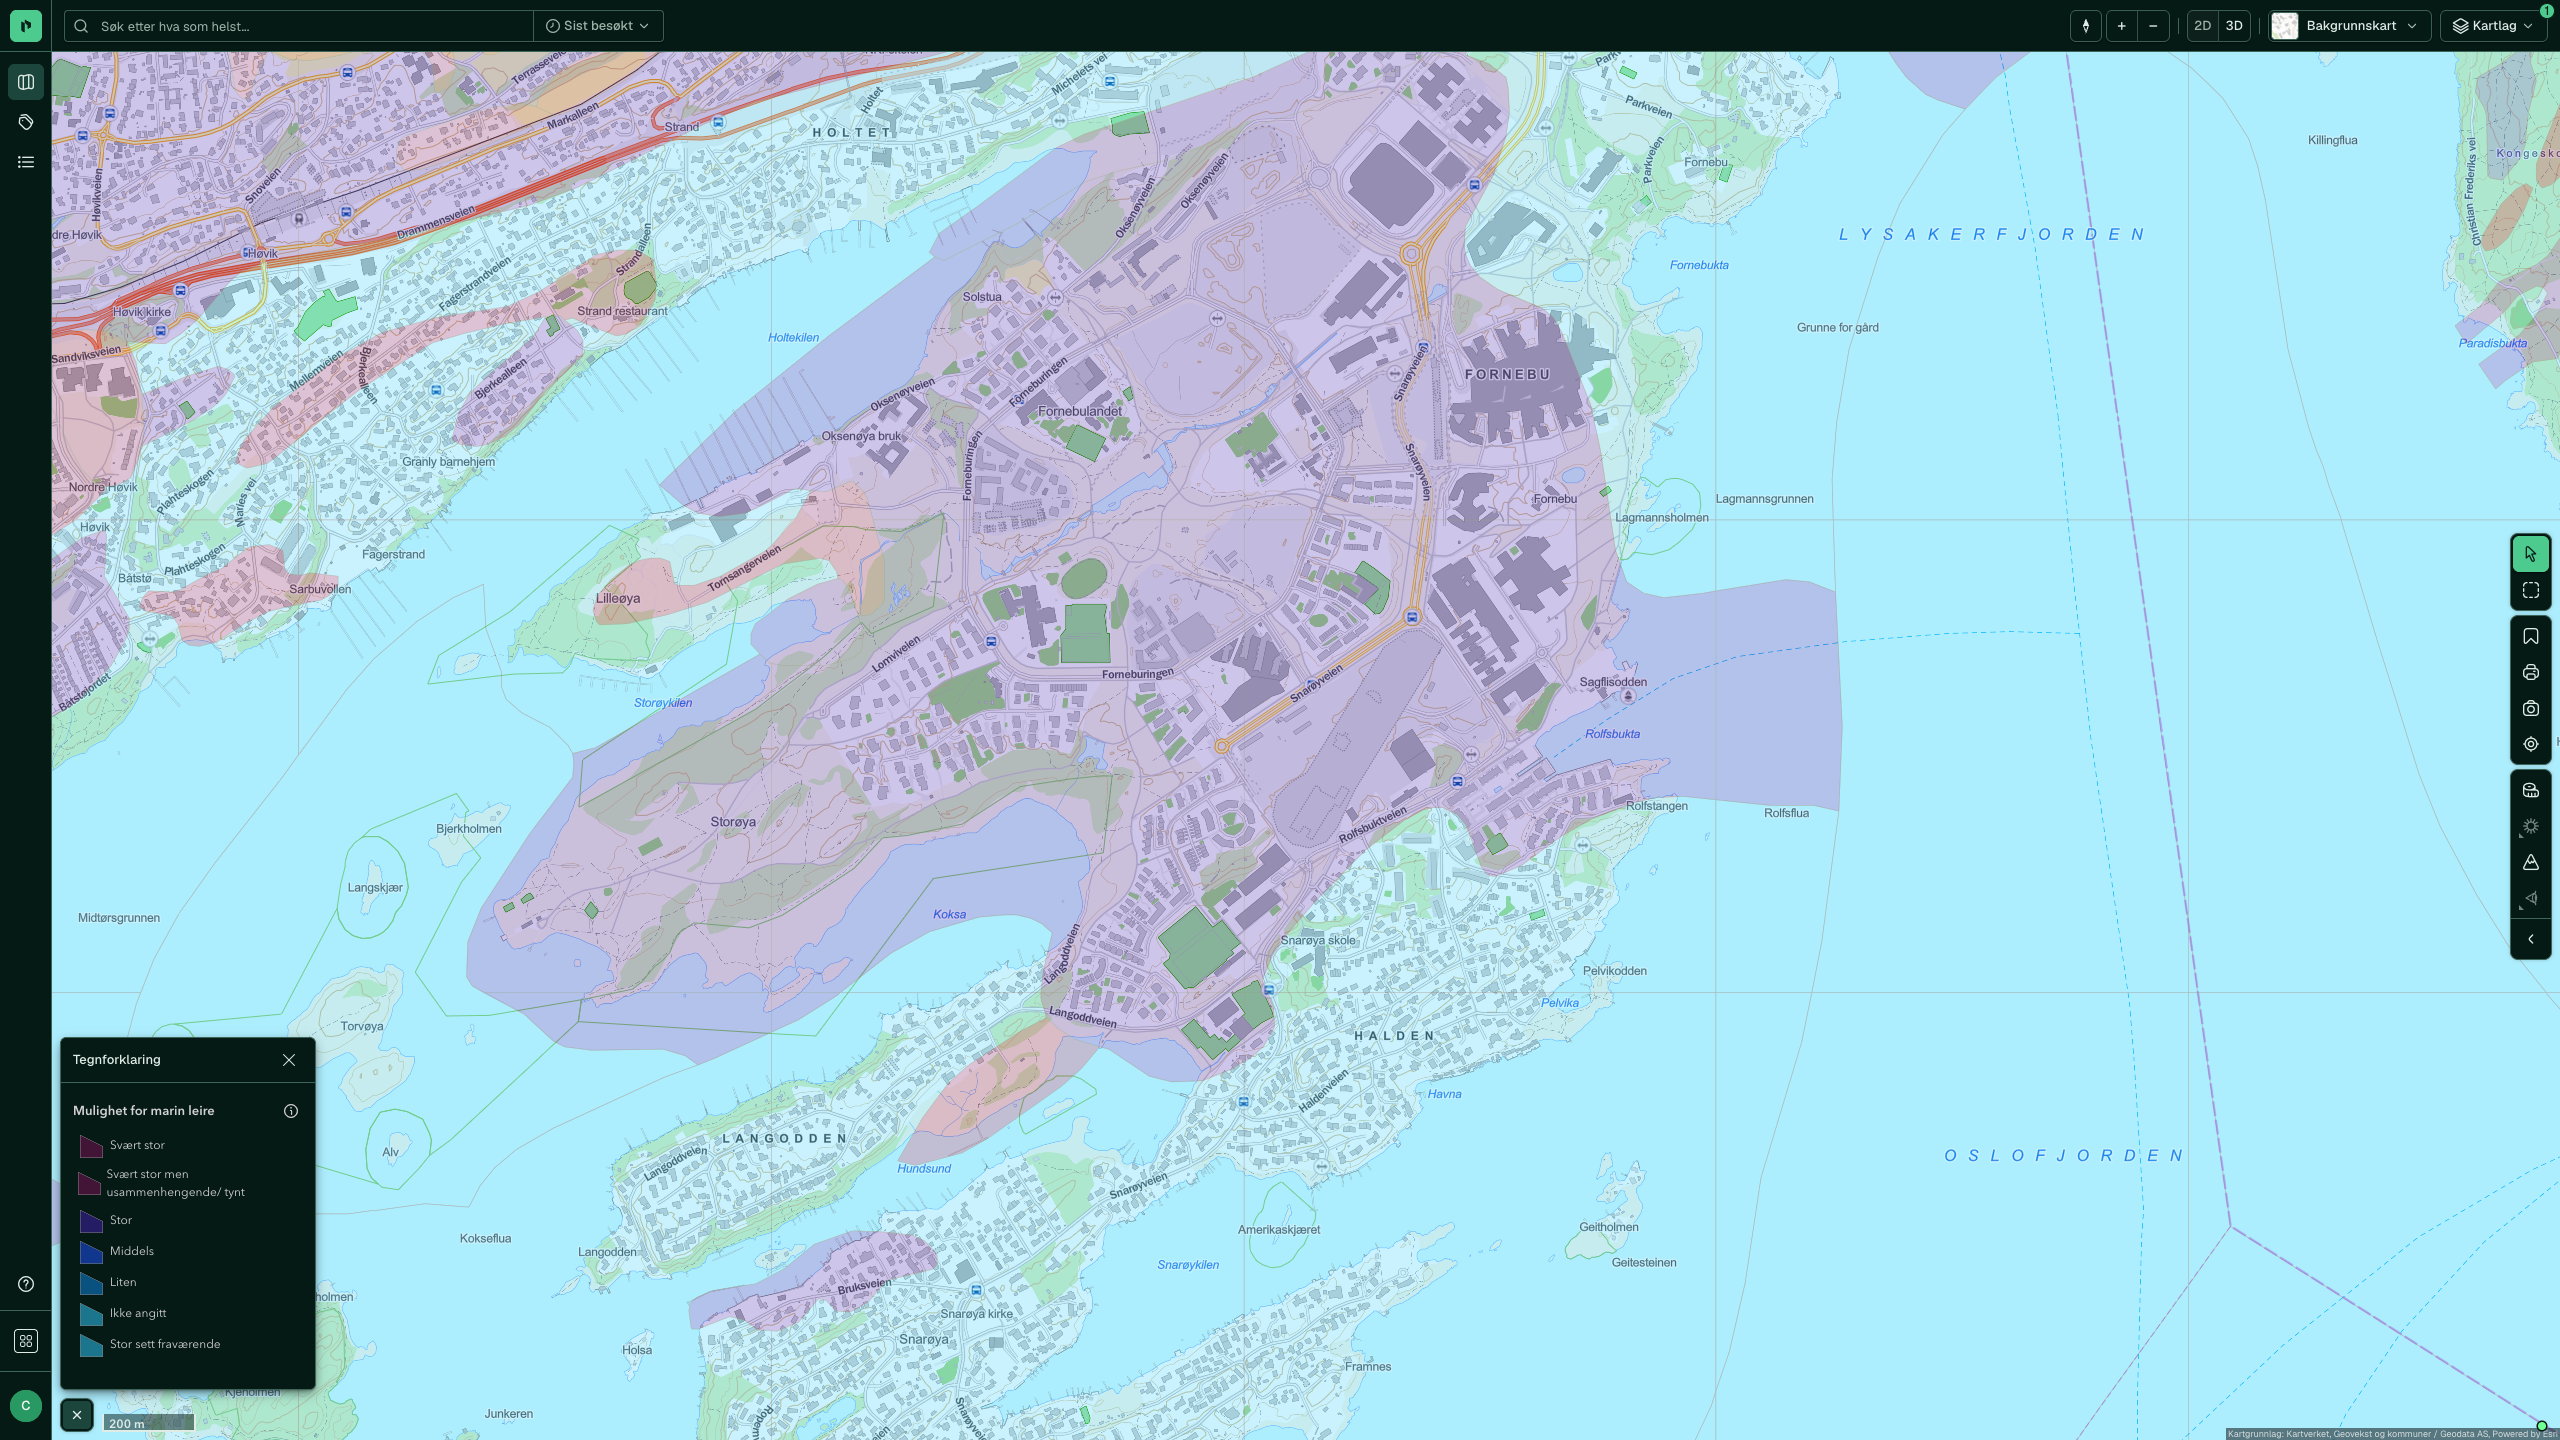2560x1440 pixels.
Task: Click the locate position target icon
Action: 2530,745
